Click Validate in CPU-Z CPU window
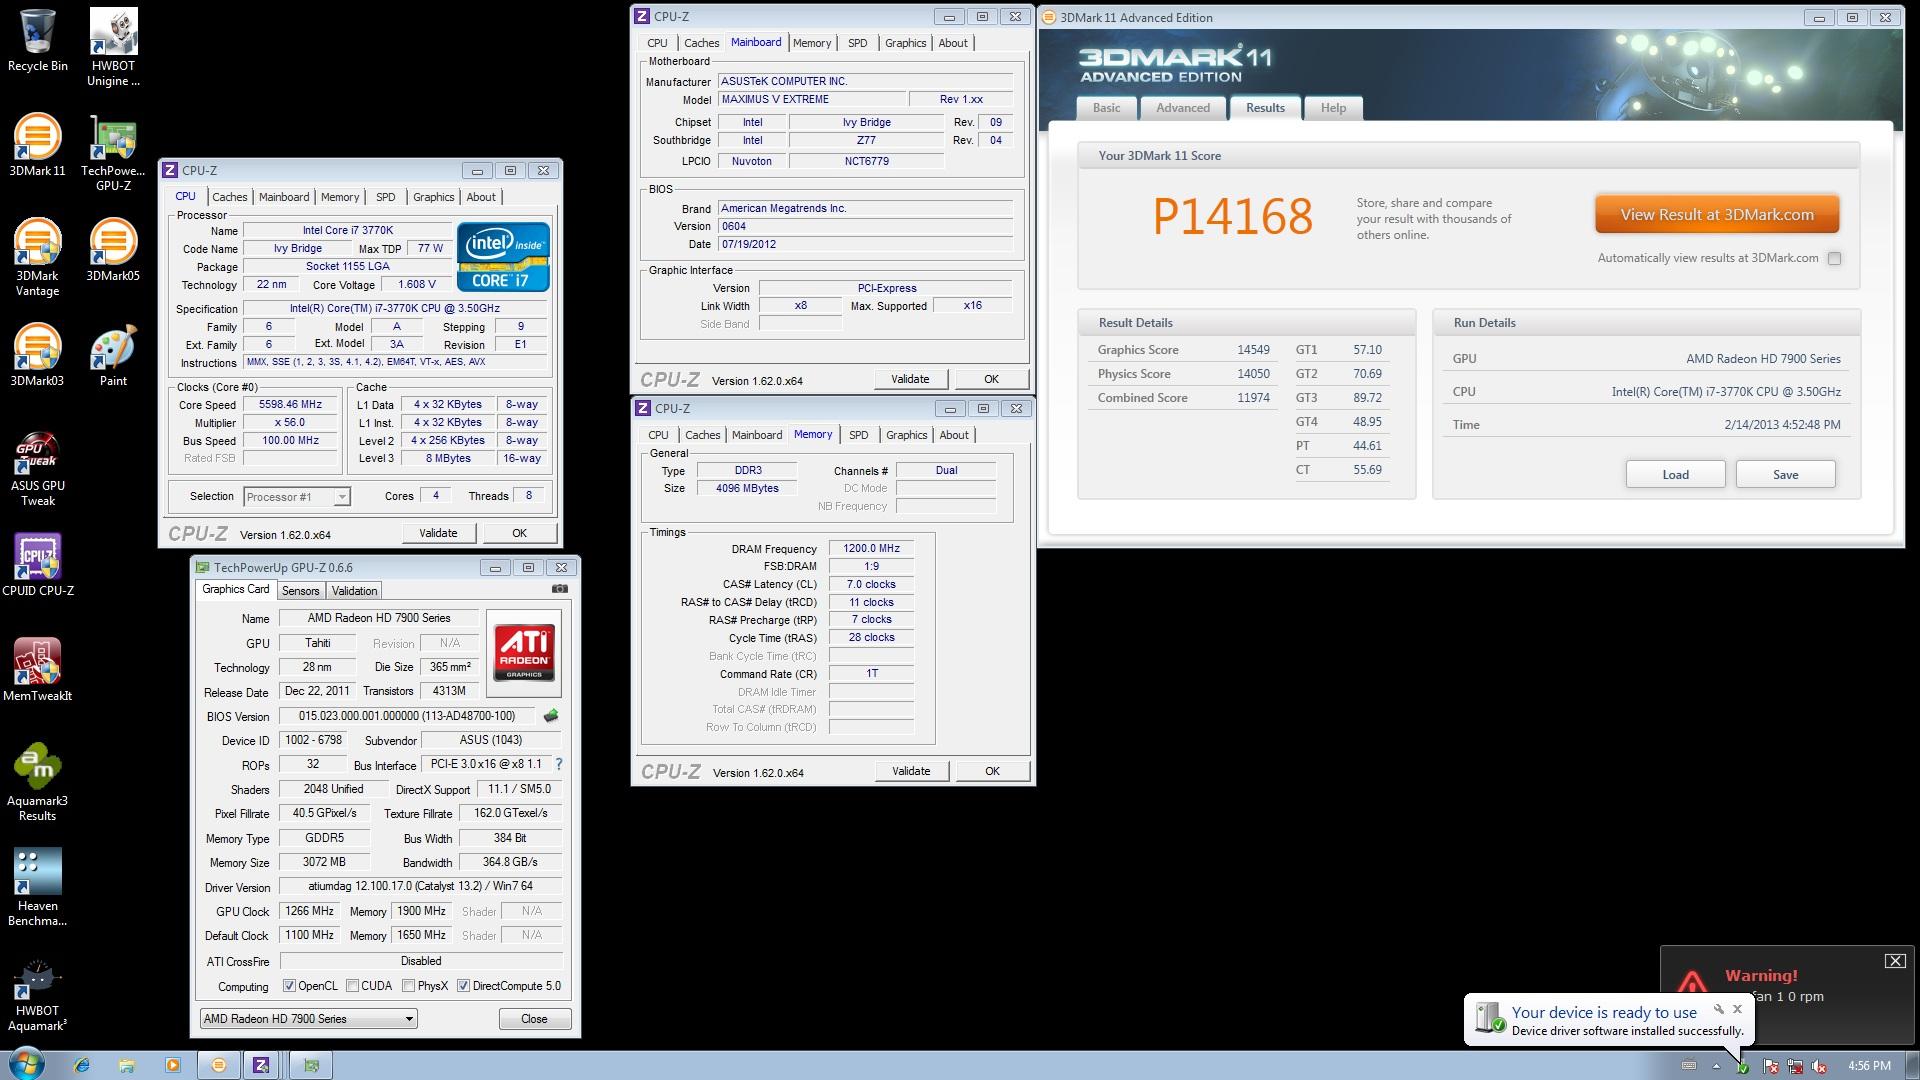This screenshot has height=1080, width=1920. [437, 533]
